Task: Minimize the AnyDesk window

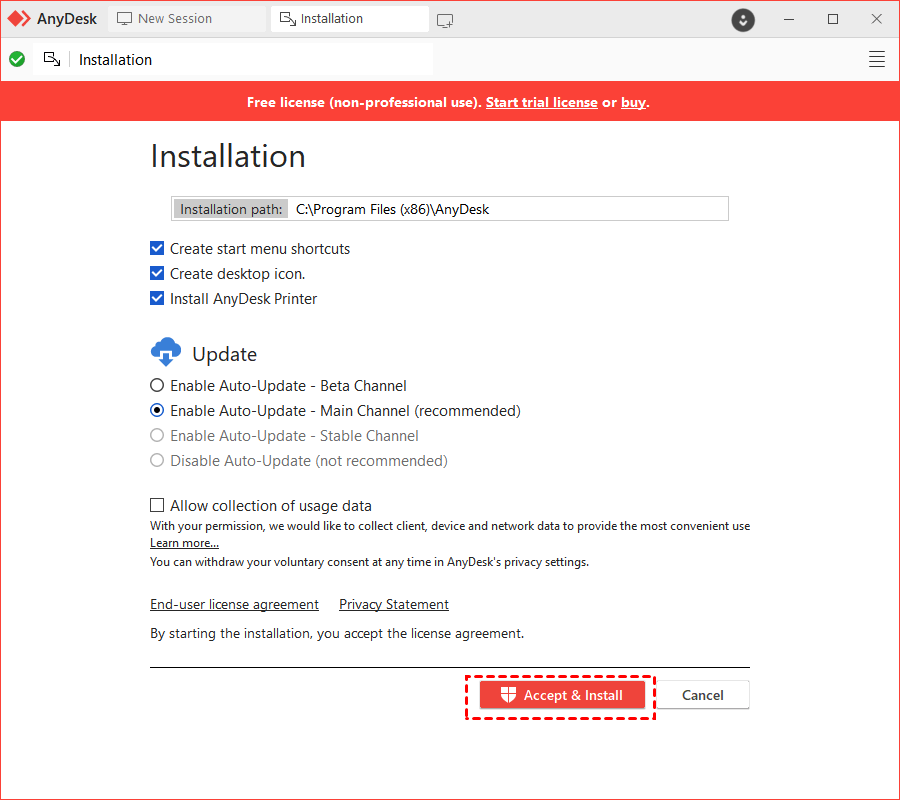Action: tap(789, 19)
